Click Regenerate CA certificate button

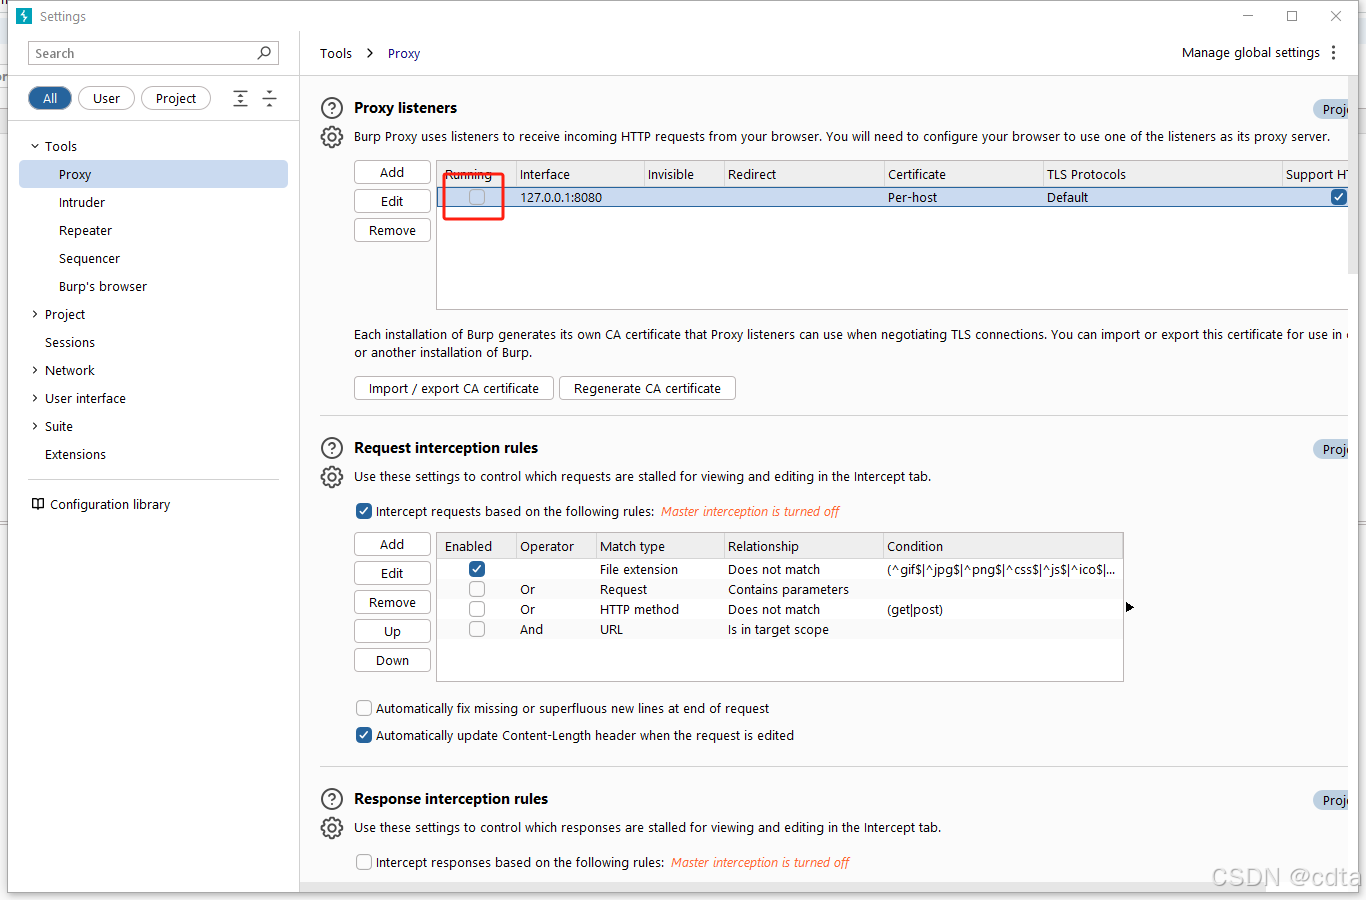tap(647, 388)
